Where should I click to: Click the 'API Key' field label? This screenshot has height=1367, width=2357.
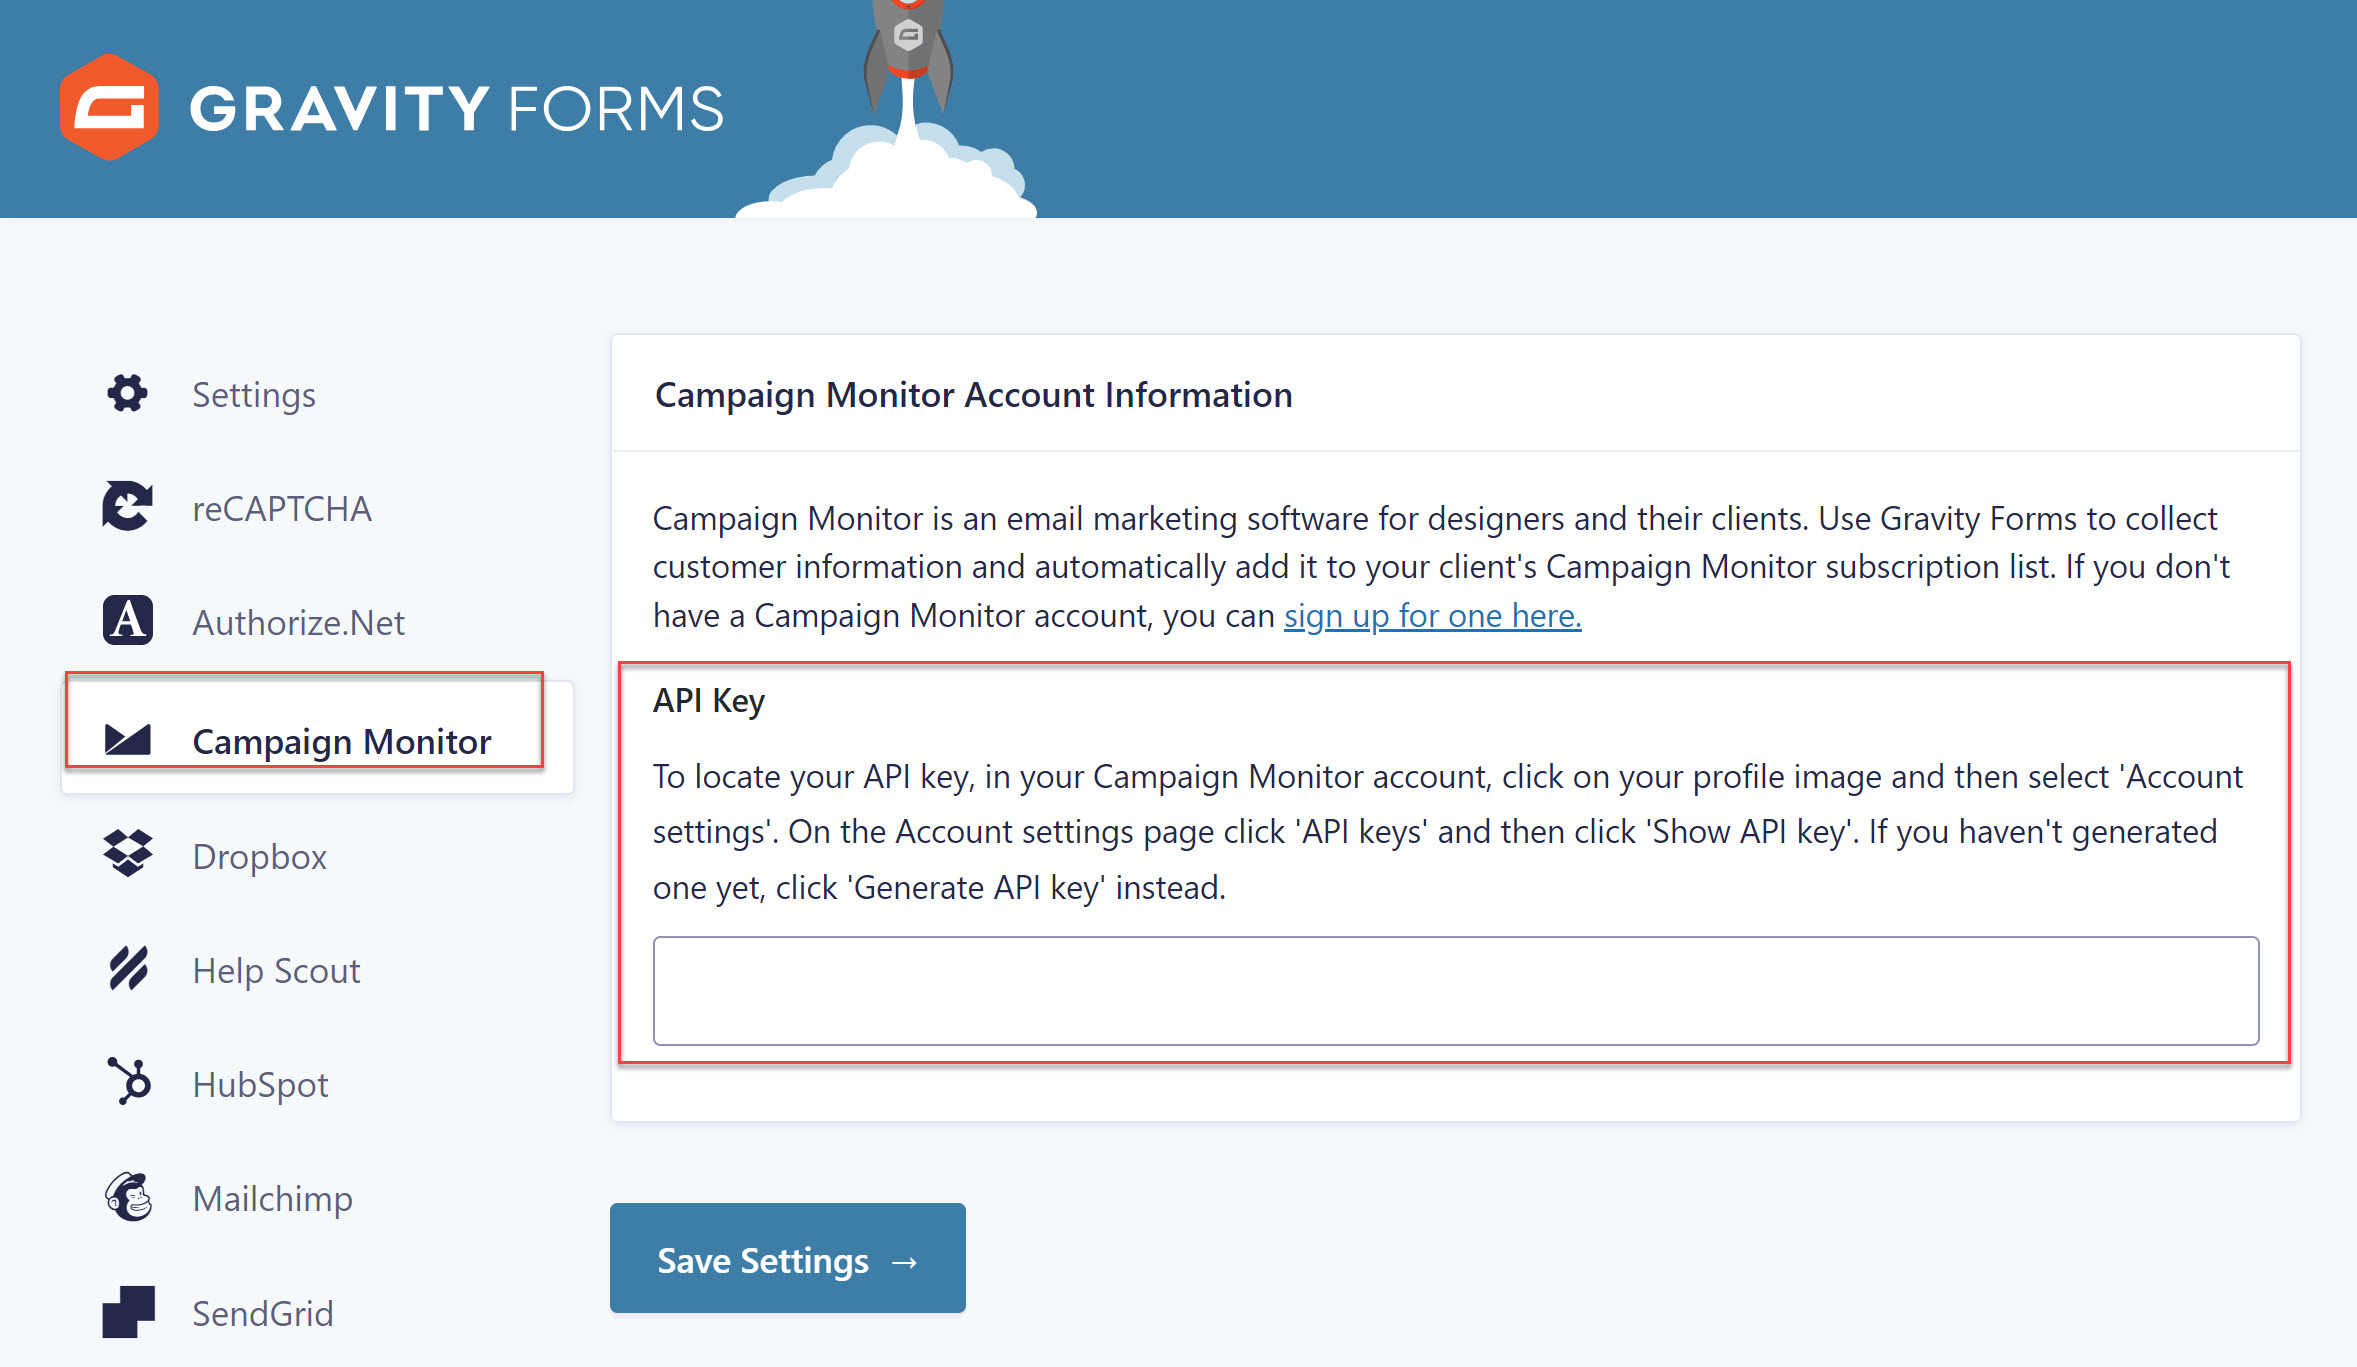709,701
